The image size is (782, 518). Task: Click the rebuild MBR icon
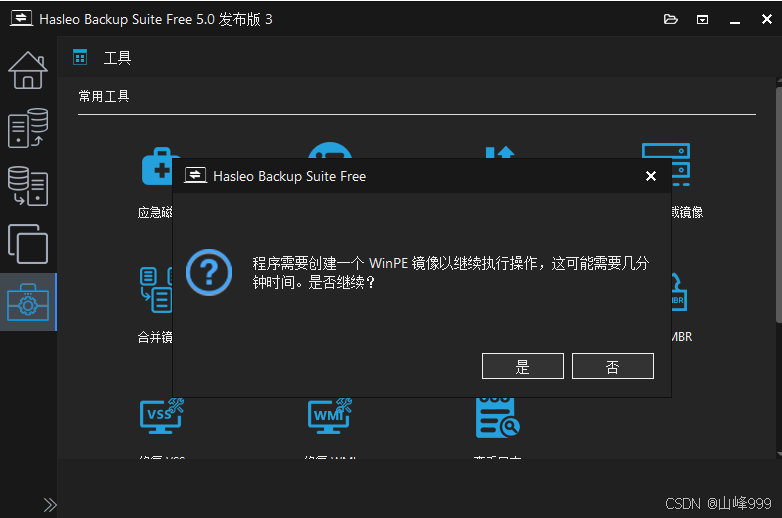tap(679, 292)
